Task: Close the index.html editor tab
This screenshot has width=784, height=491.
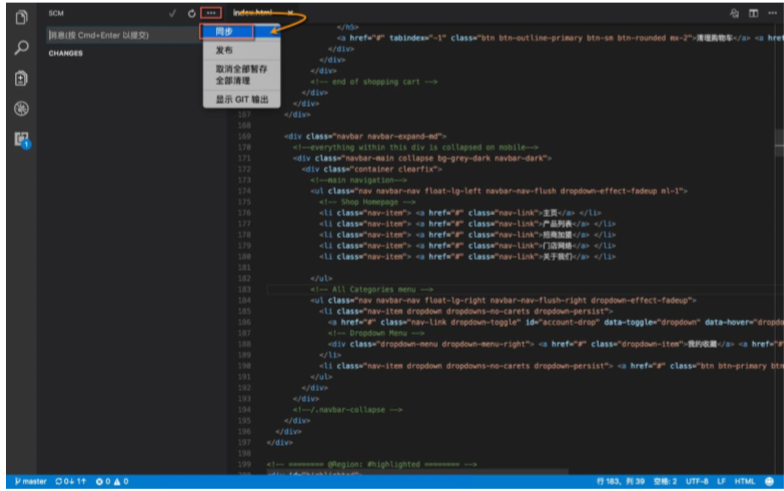Action: [290, 13]
